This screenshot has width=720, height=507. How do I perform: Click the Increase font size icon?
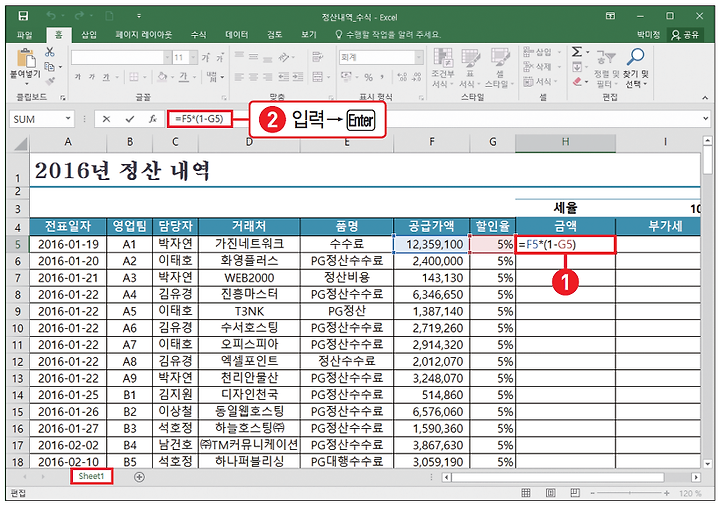pos(205,57)
